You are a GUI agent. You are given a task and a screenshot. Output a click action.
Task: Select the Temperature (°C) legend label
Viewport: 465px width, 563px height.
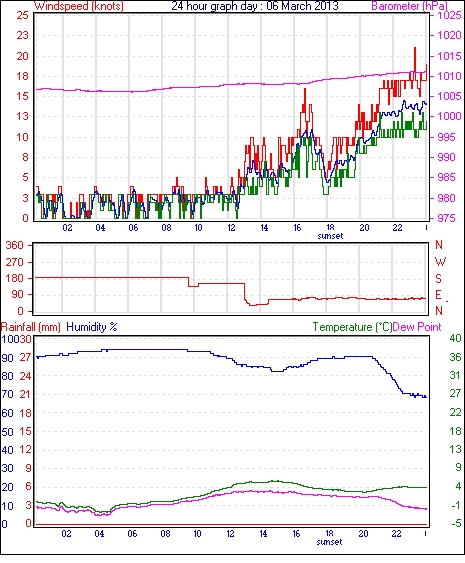pos(352,327)
